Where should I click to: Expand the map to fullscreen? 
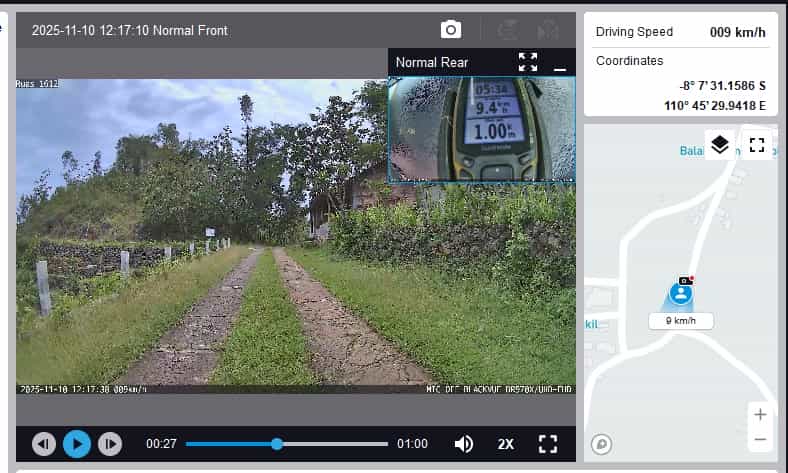tap(757, 145)
